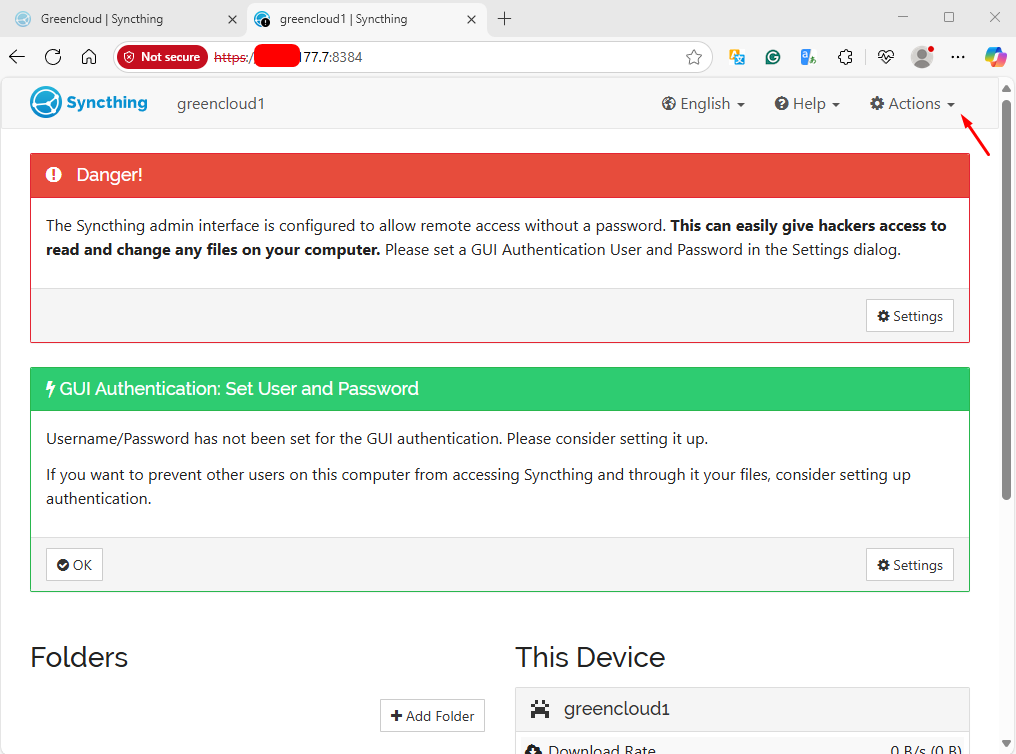Click Settings button in GUI Authentication panel
The width and height of the screenshot is (1016, 754).
[910, 565]
